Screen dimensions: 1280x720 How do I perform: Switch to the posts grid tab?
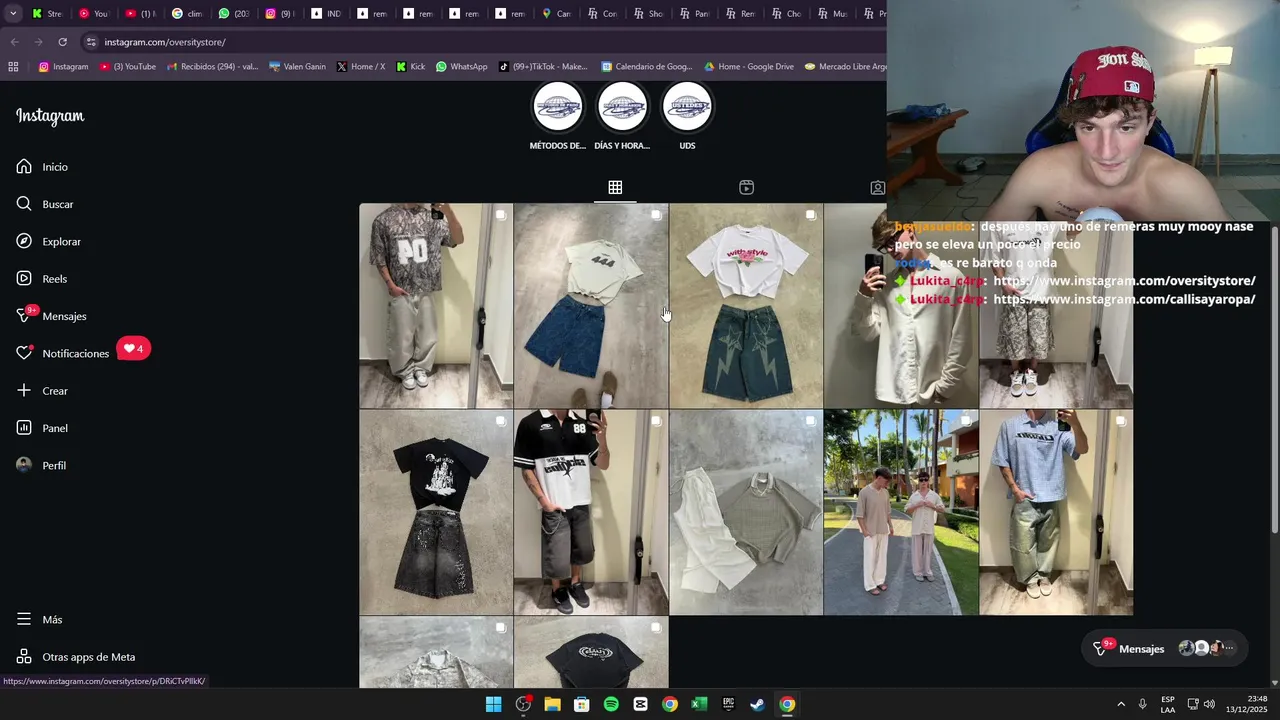[615, 187]
